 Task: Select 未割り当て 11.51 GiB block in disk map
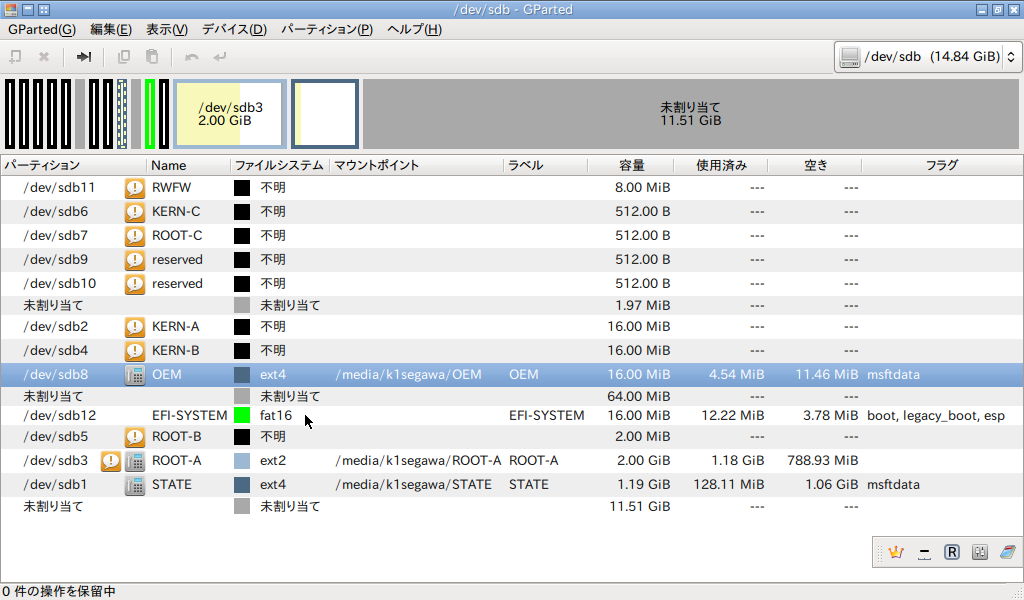coord(690,114)
